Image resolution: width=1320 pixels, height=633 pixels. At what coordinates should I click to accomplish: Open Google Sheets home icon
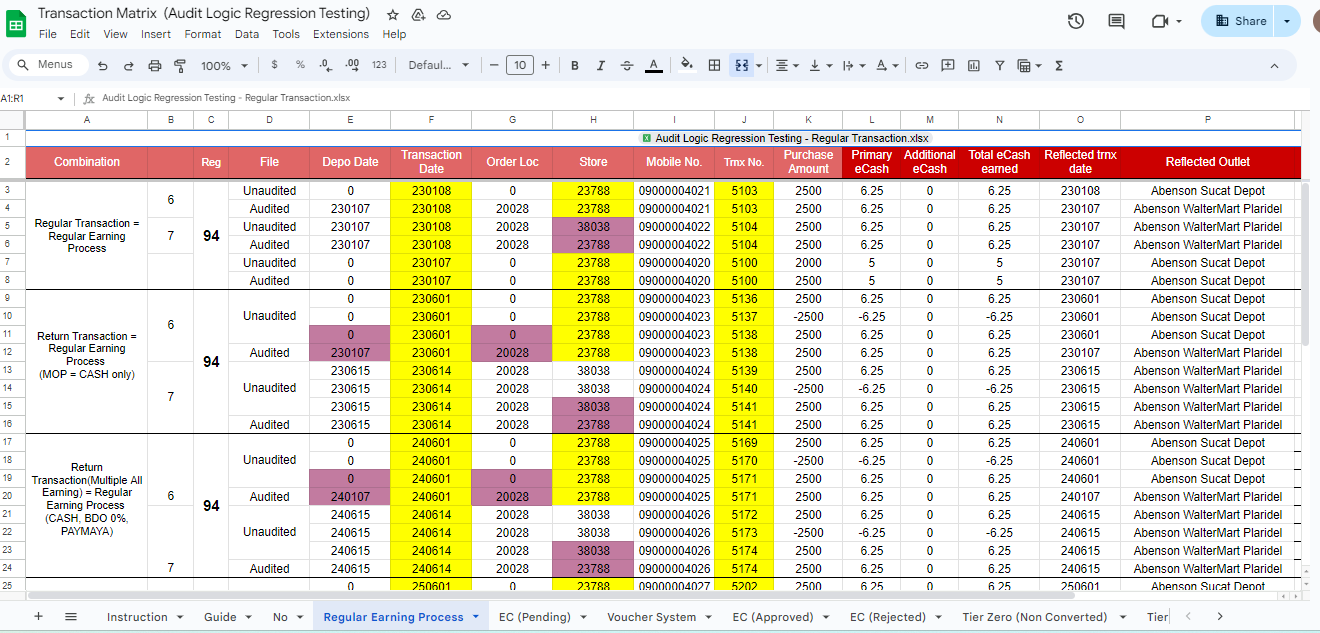[x=17, y=23]
